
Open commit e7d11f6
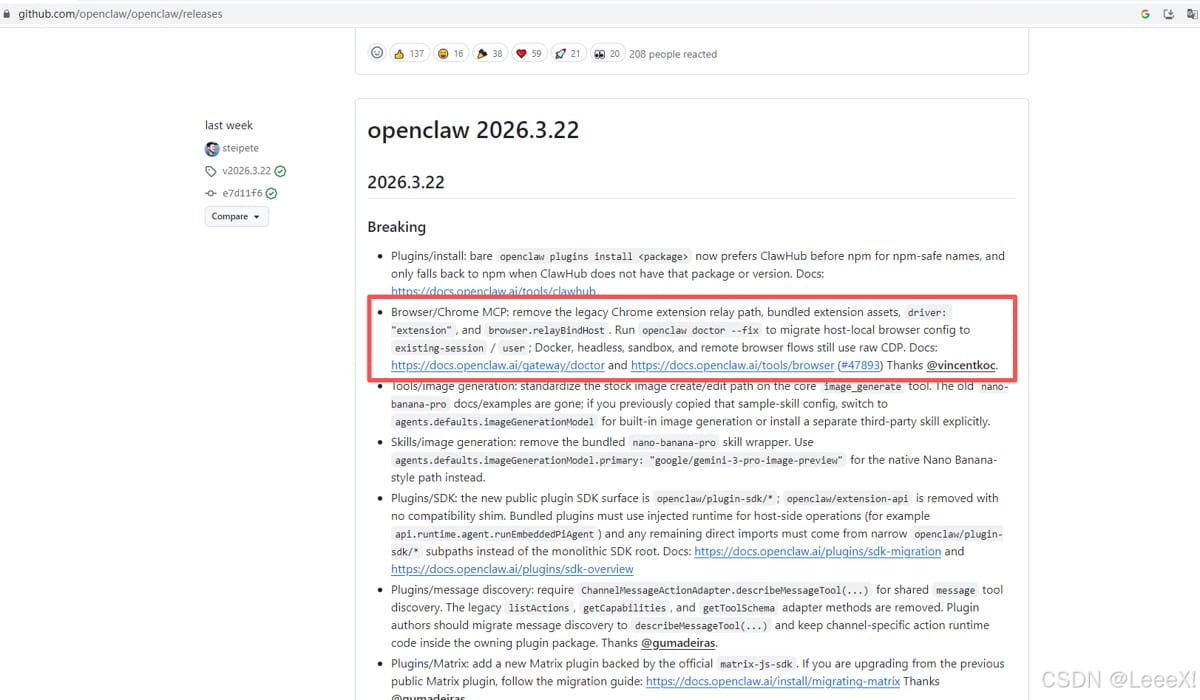click(x=242, y=193)
